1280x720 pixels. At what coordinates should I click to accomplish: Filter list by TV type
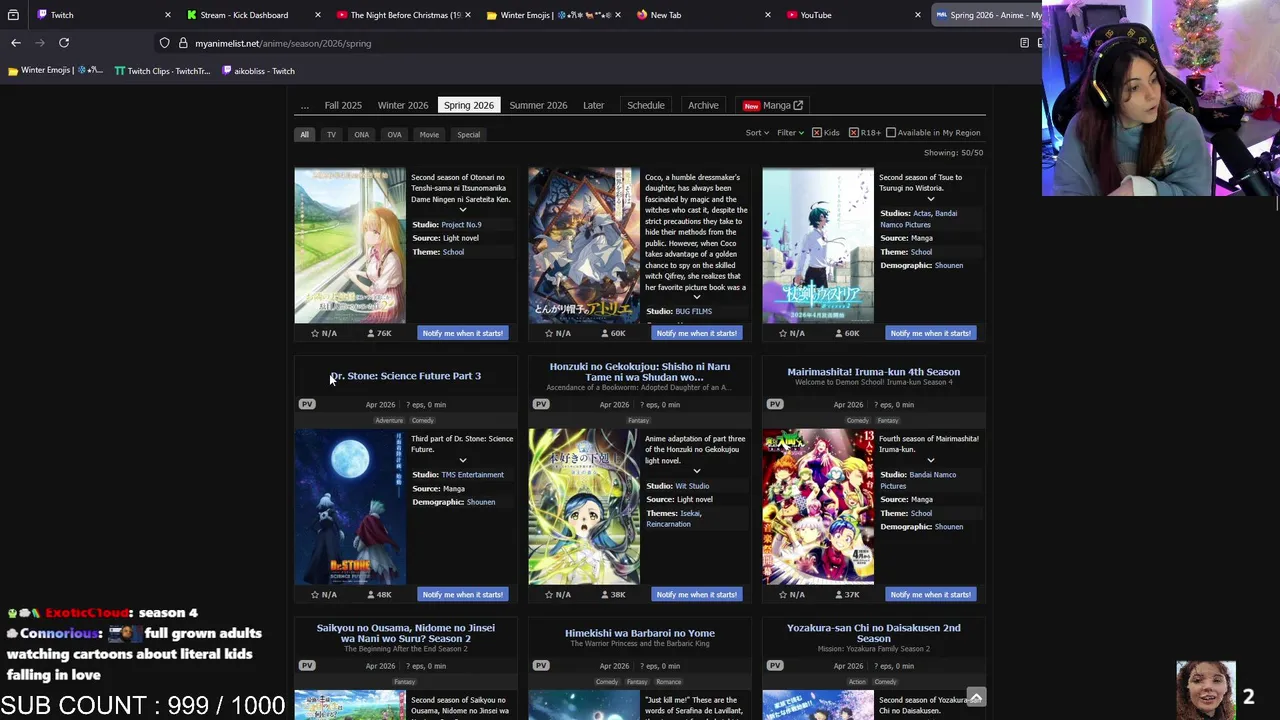(331, 134)
